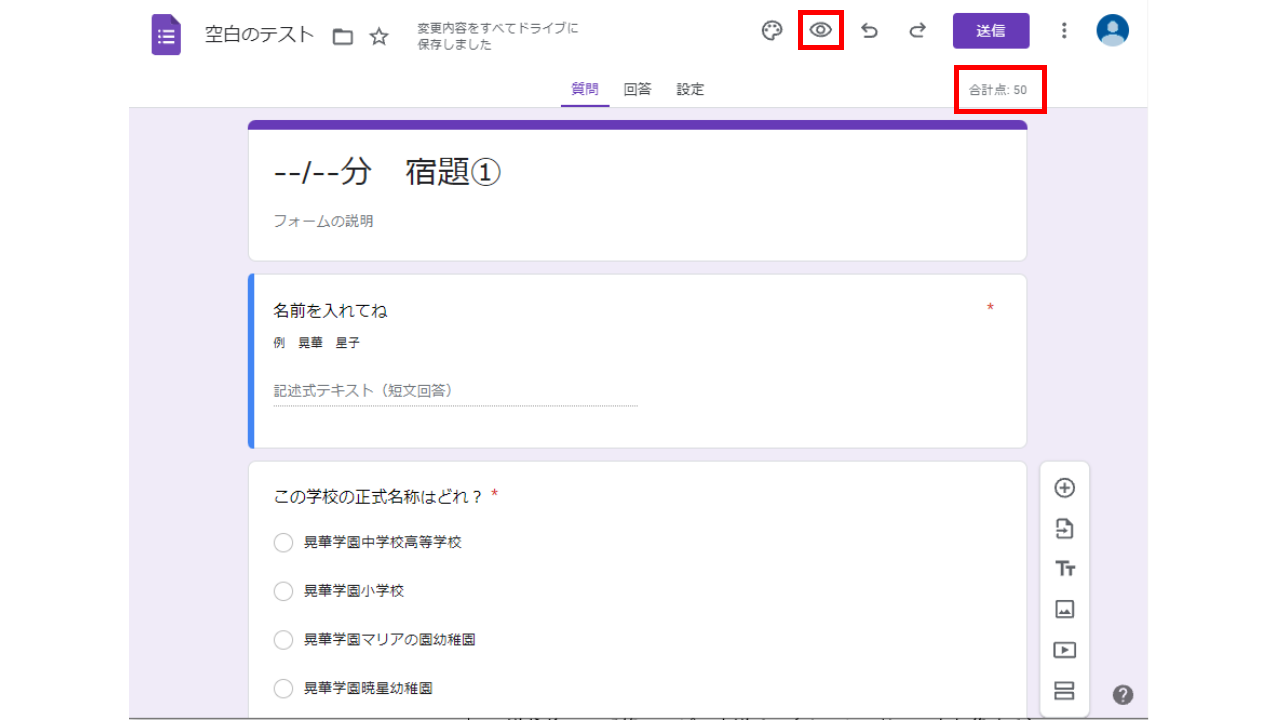Add a video from the side toolbar

(x=1065, y=650)
